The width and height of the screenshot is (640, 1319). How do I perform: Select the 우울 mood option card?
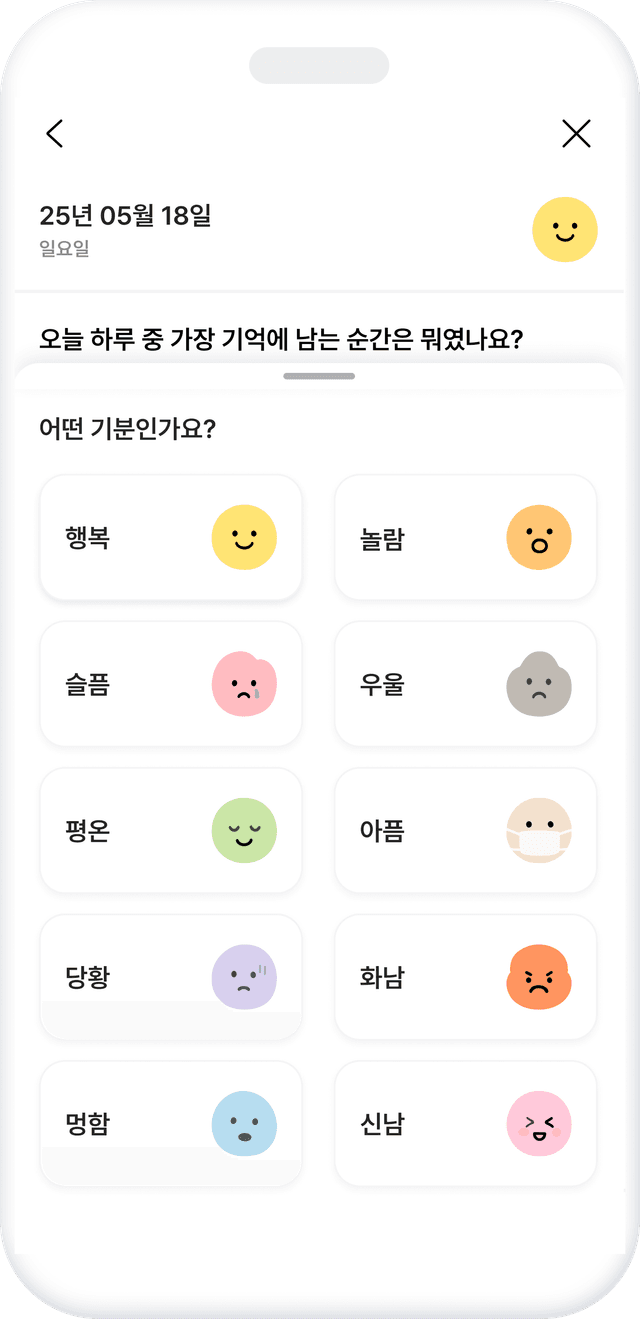pyautogui.click(x=465, y=684)
